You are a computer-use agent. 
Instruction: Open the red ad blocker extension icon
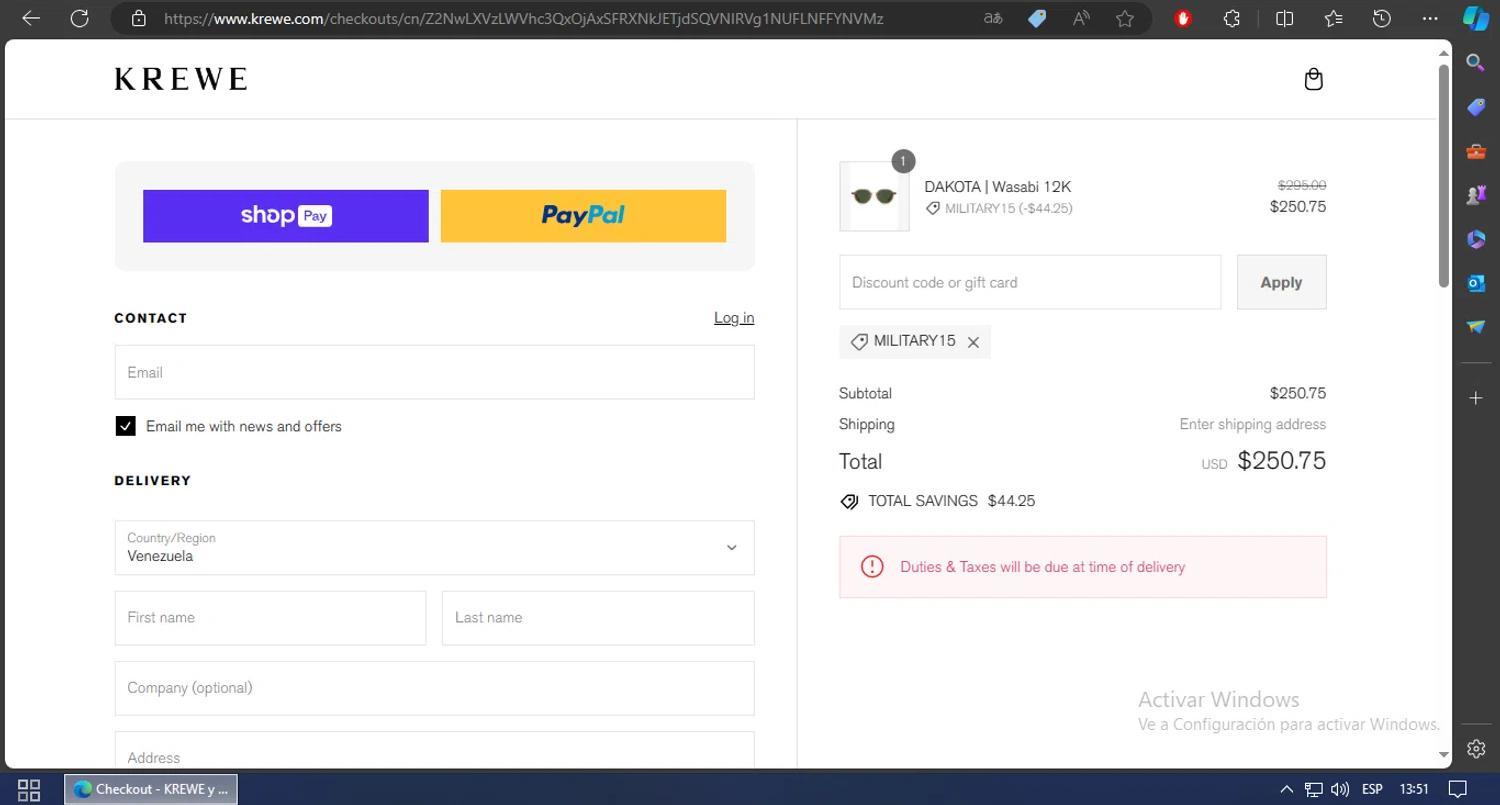(1183, 18)
